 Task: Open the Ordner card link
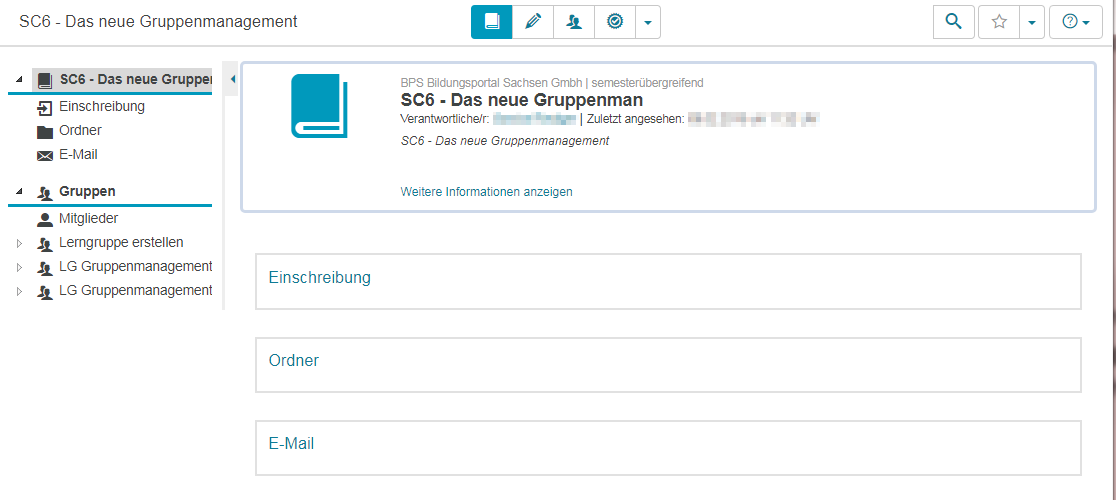(x=293, y=360)
